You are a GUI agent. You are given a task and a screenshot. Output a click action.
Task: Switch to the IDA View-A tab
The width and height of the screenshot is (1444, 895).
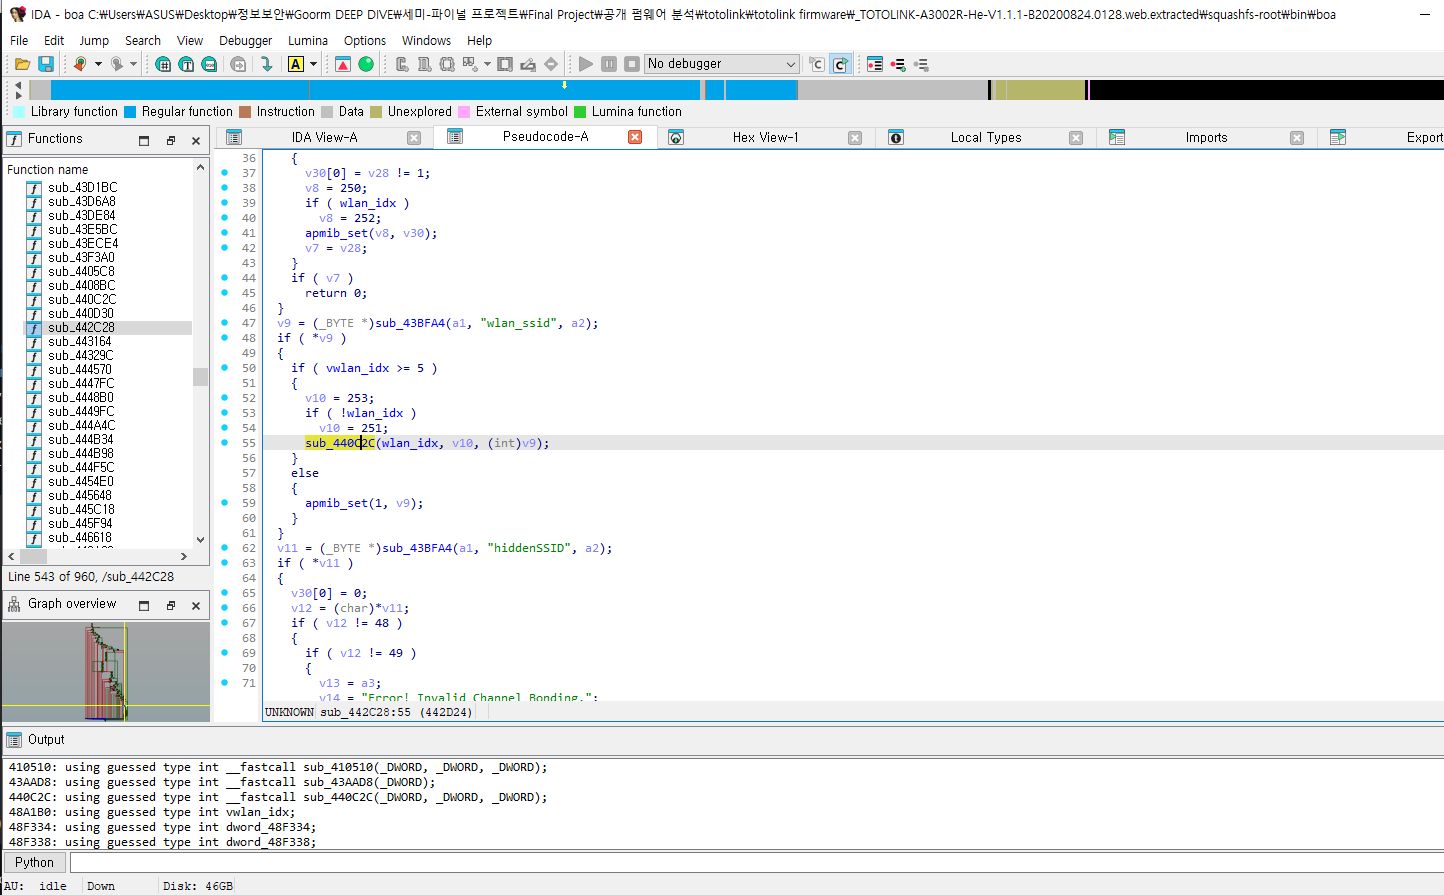324,138
